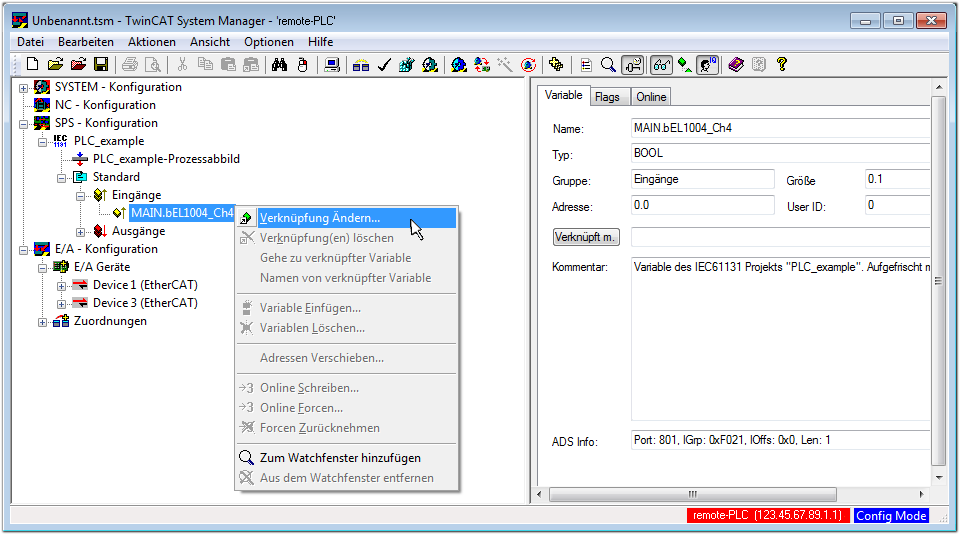
Task: Click the horizontal scrollbar in variable pane
Action: point(690,495)
